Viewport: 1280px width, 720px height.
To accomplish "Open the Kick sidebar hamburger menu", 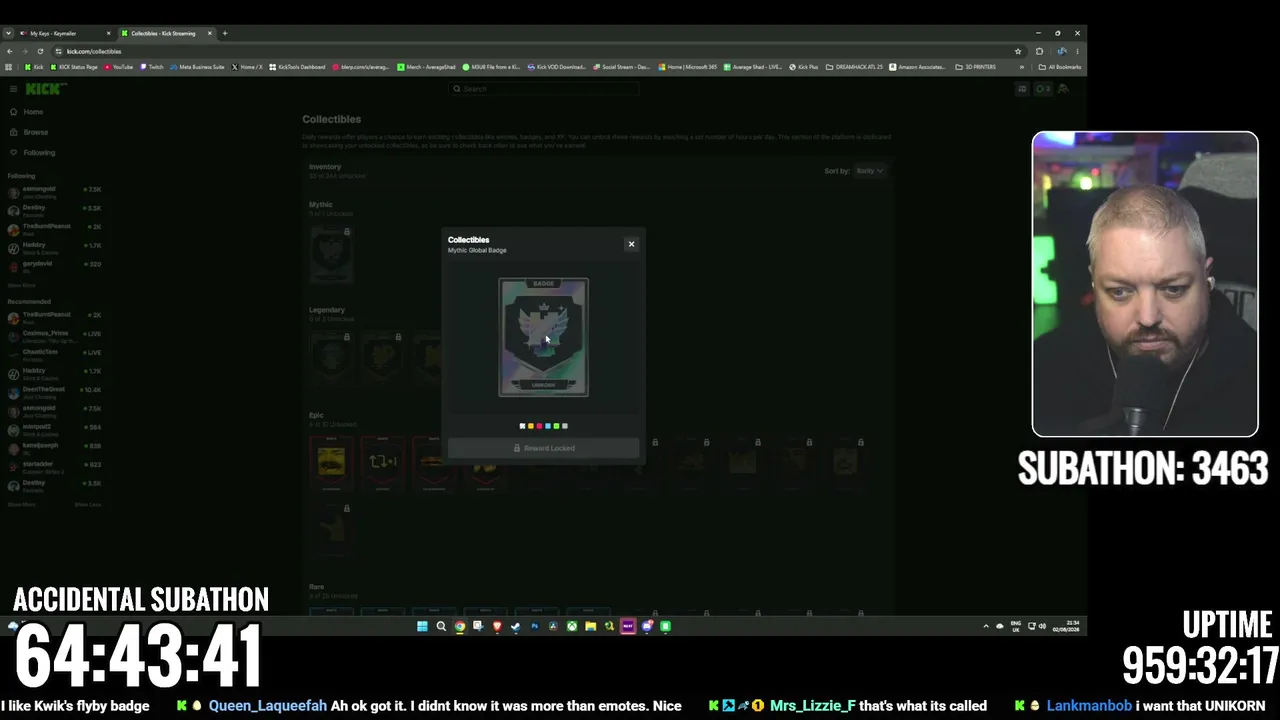I will 13,89.
